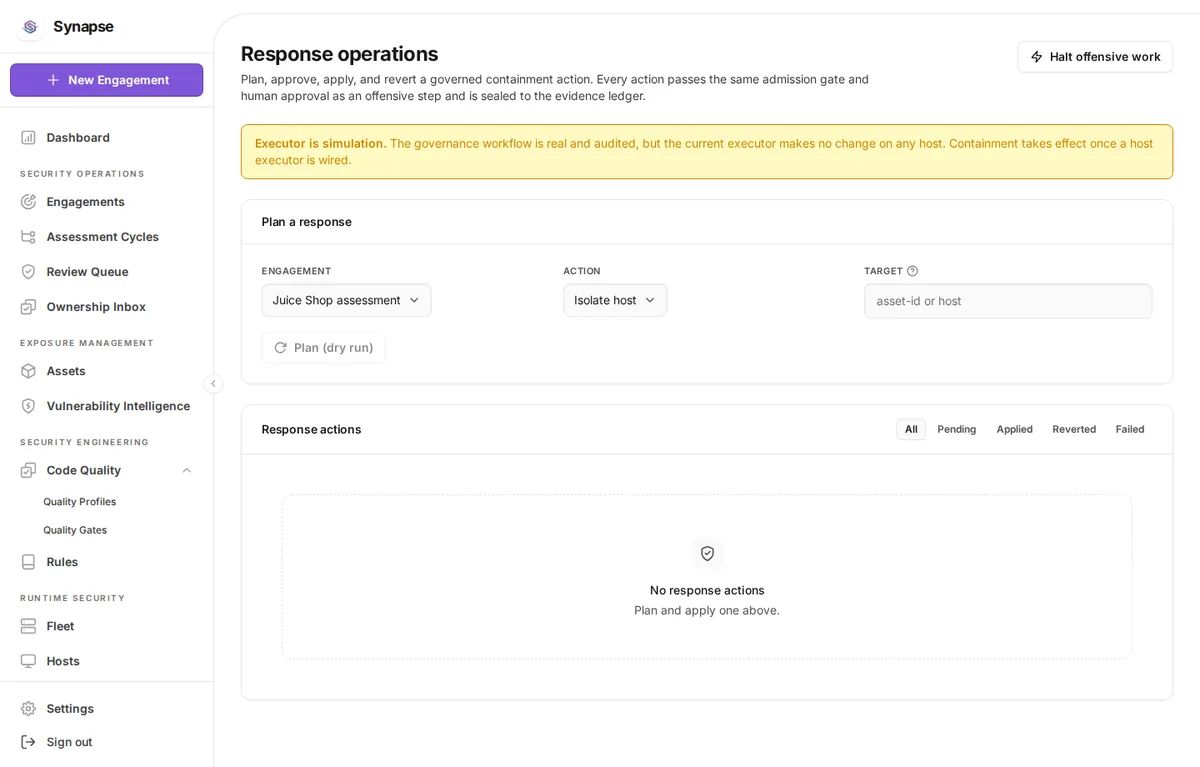Open the Action dropdown Isolate host
This screenshot has width=1200, height=767.
pos(615,300)
